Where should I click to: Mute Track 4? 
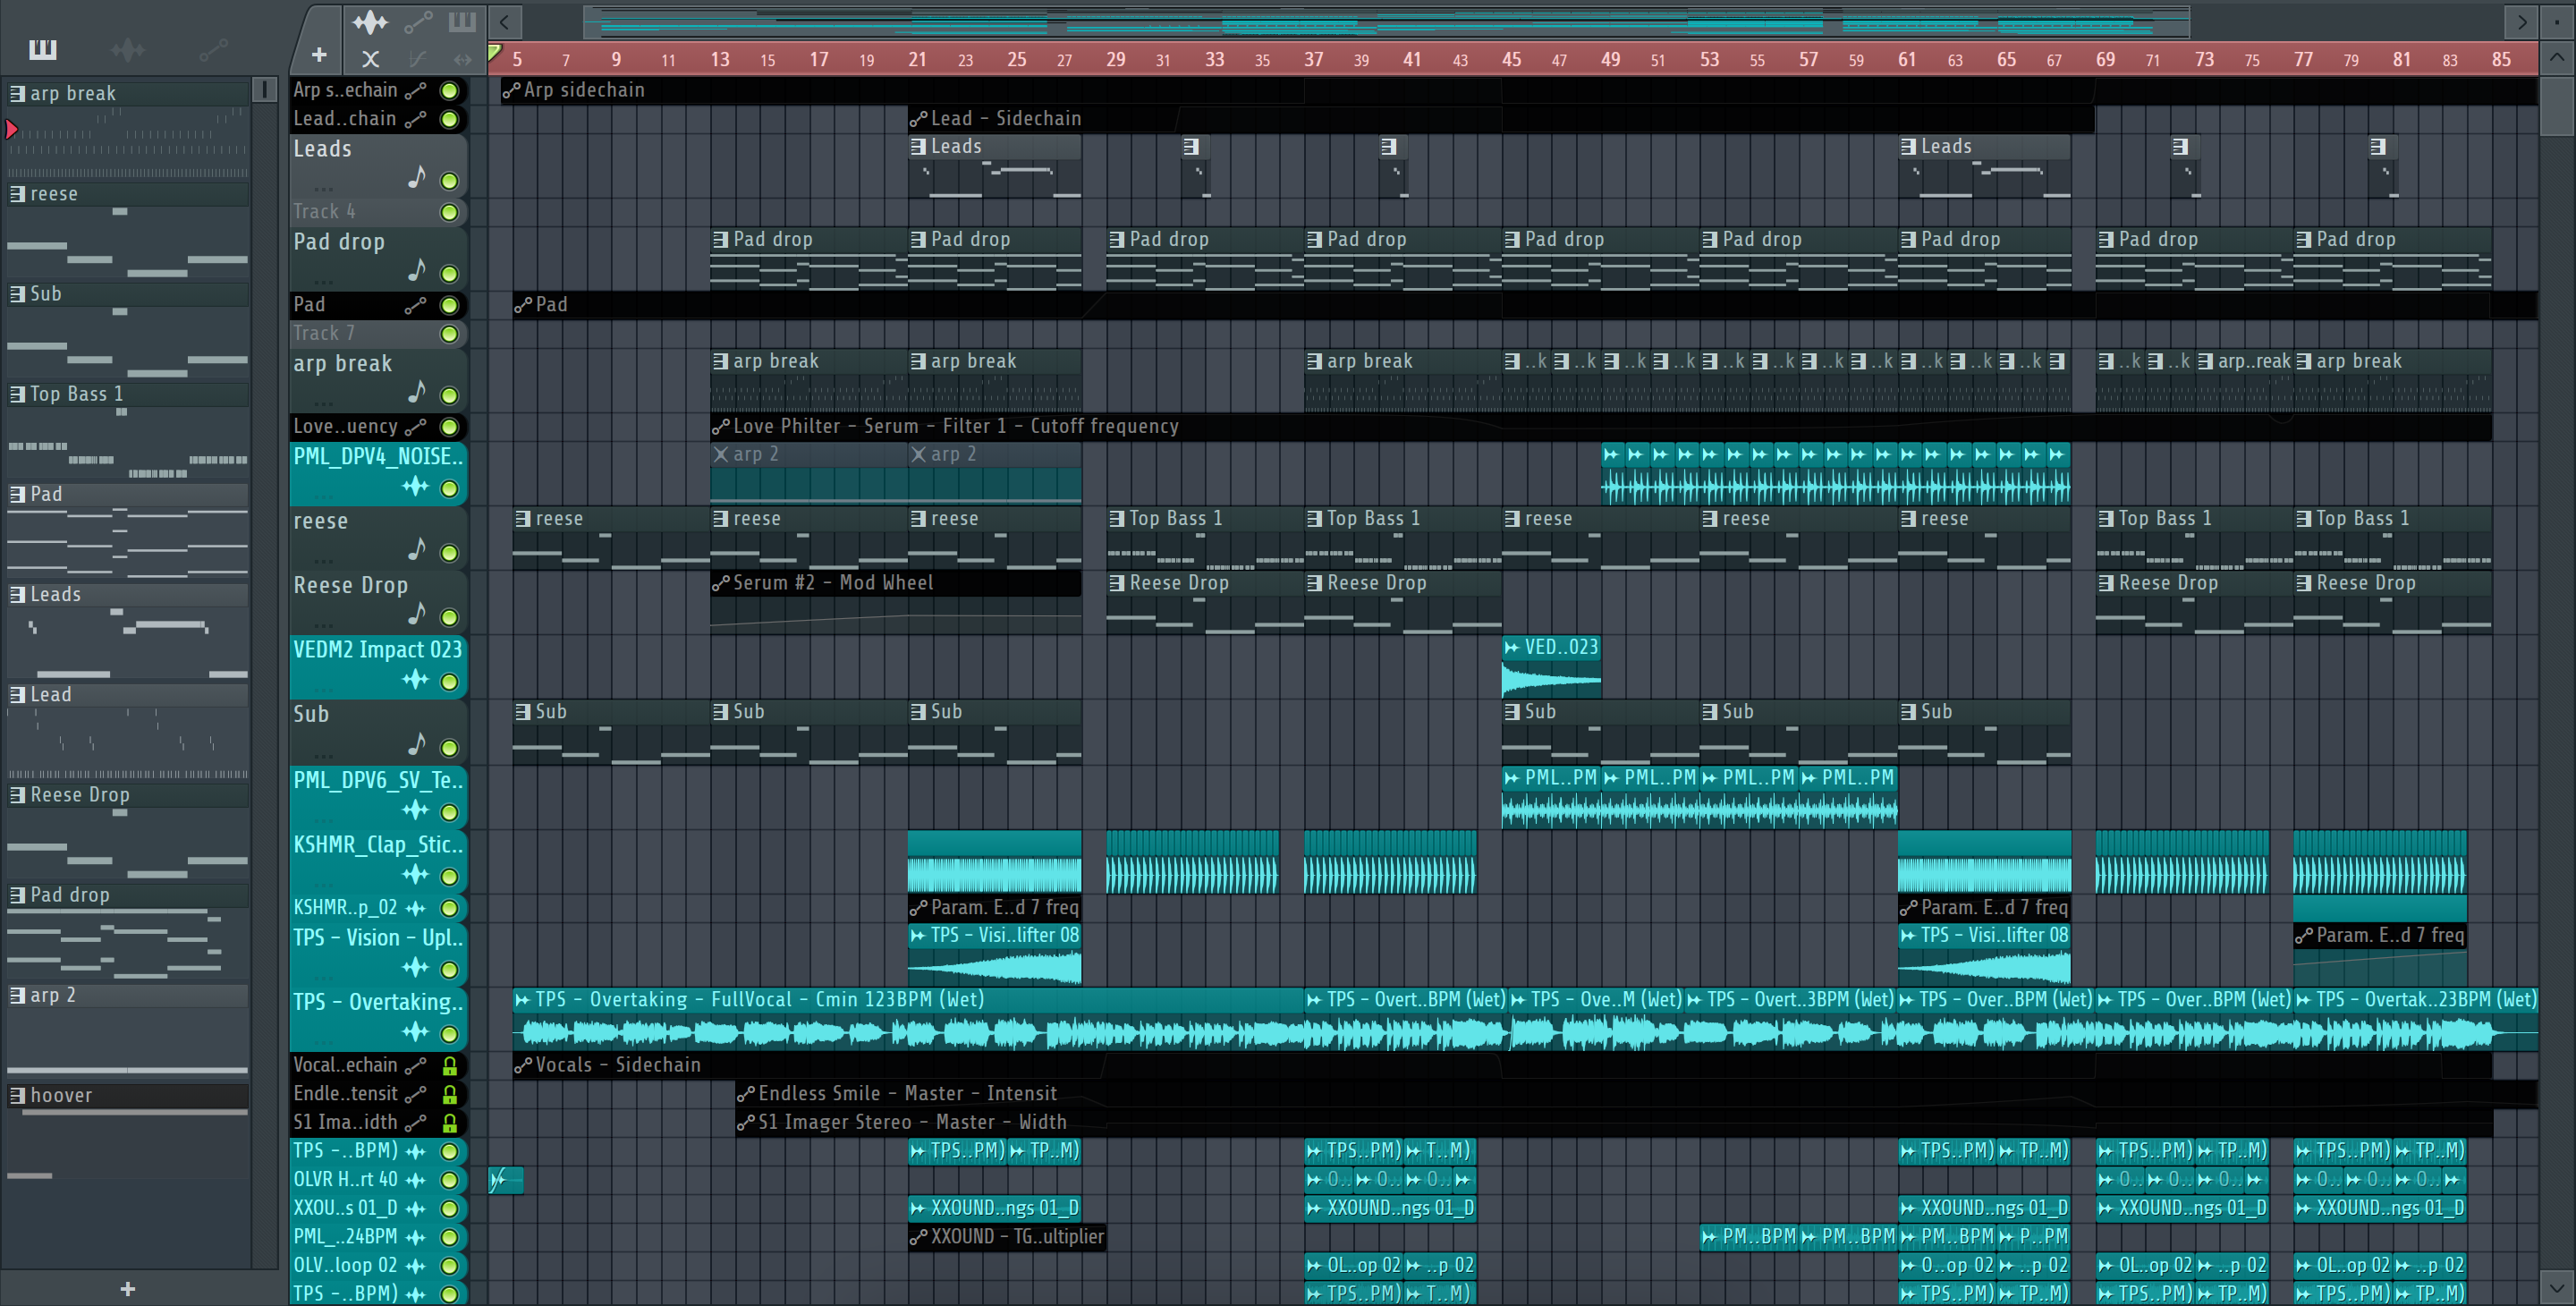pos(450,212)
